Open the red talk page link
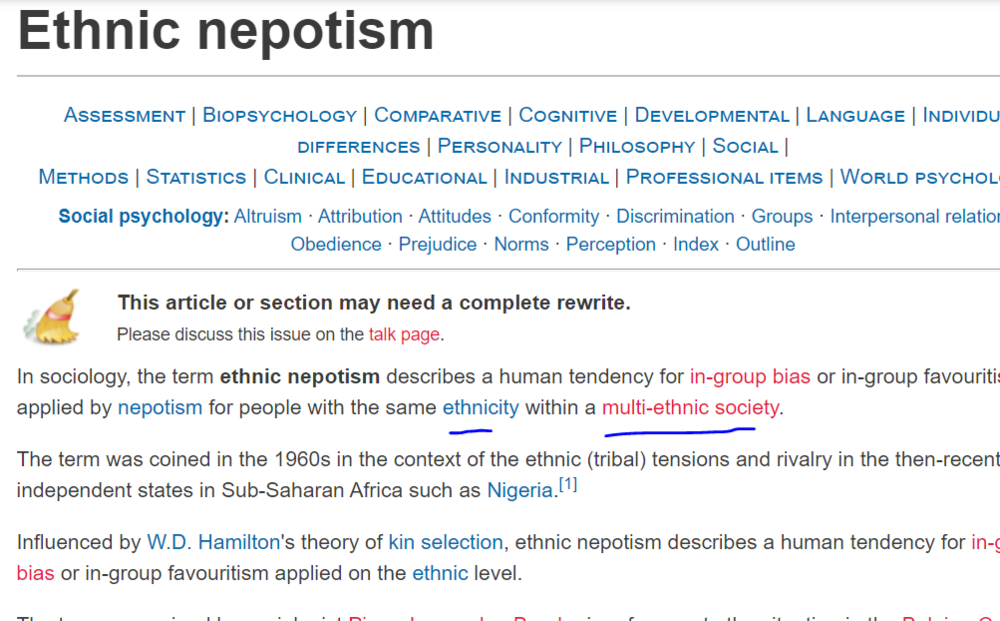This screenshot has height=621, width=1000. tap(404, 335)
